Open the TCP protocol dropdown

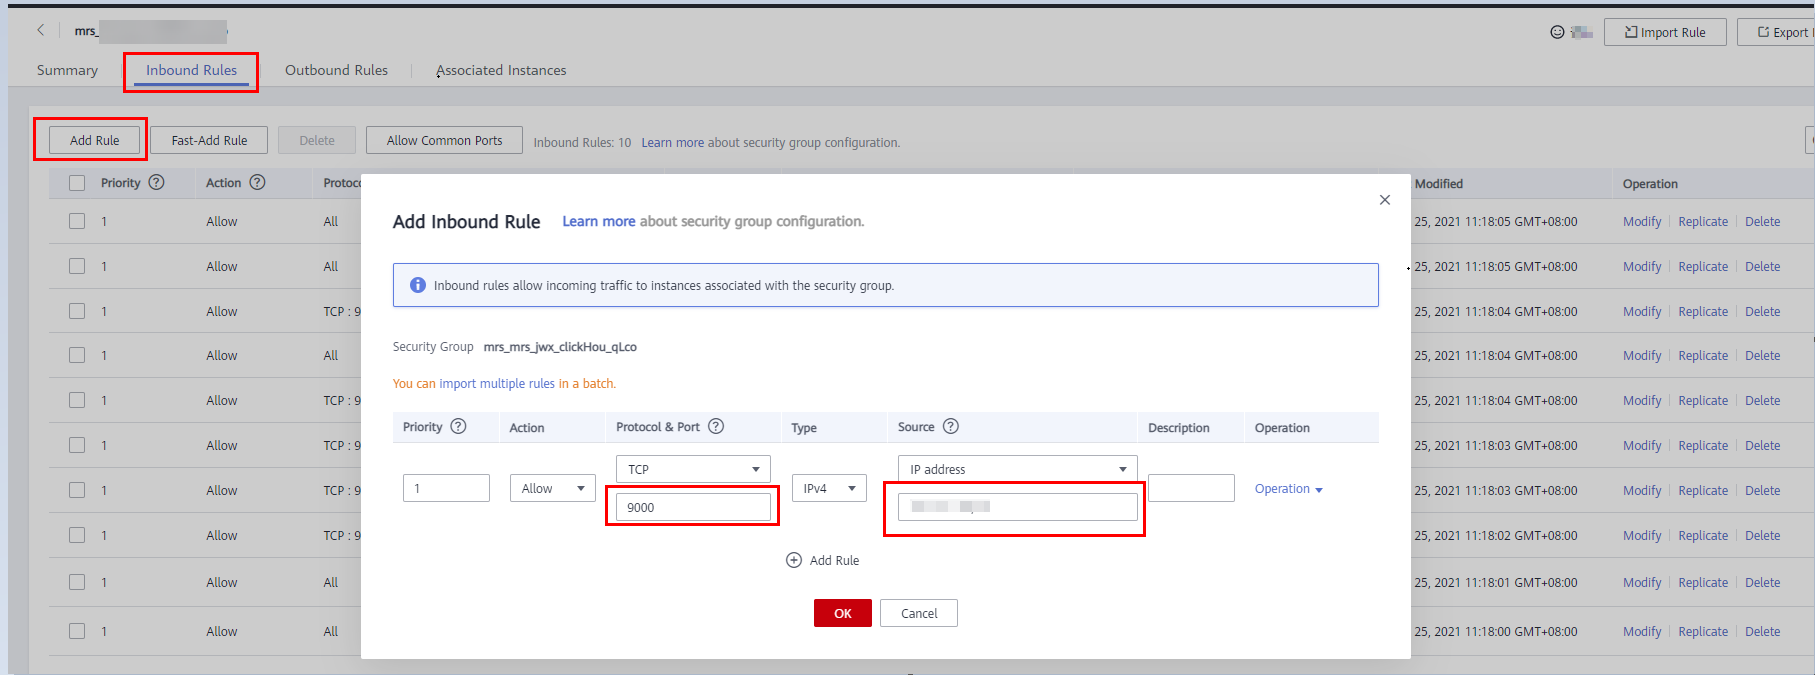click(693, 469)
